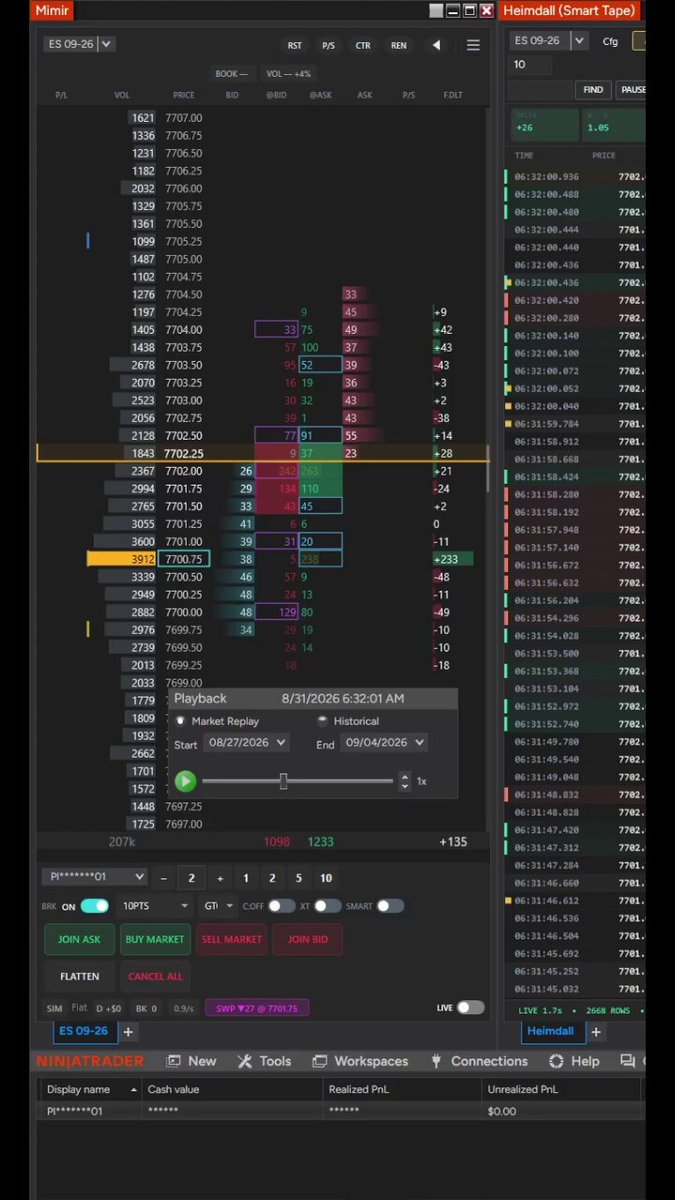
Task: Click the minus quantity button
Action: click(x=163, y=878)
